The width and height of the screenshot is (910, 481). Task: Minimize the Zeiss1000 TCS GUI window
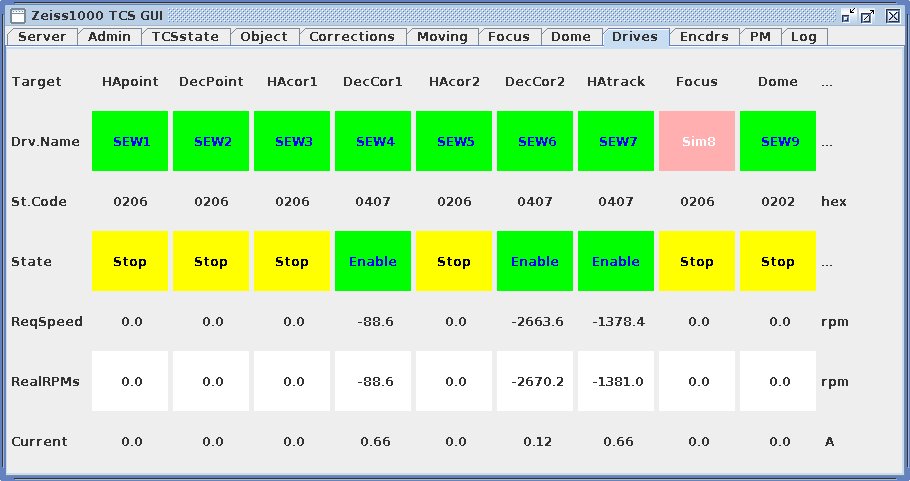pos(848,15)
